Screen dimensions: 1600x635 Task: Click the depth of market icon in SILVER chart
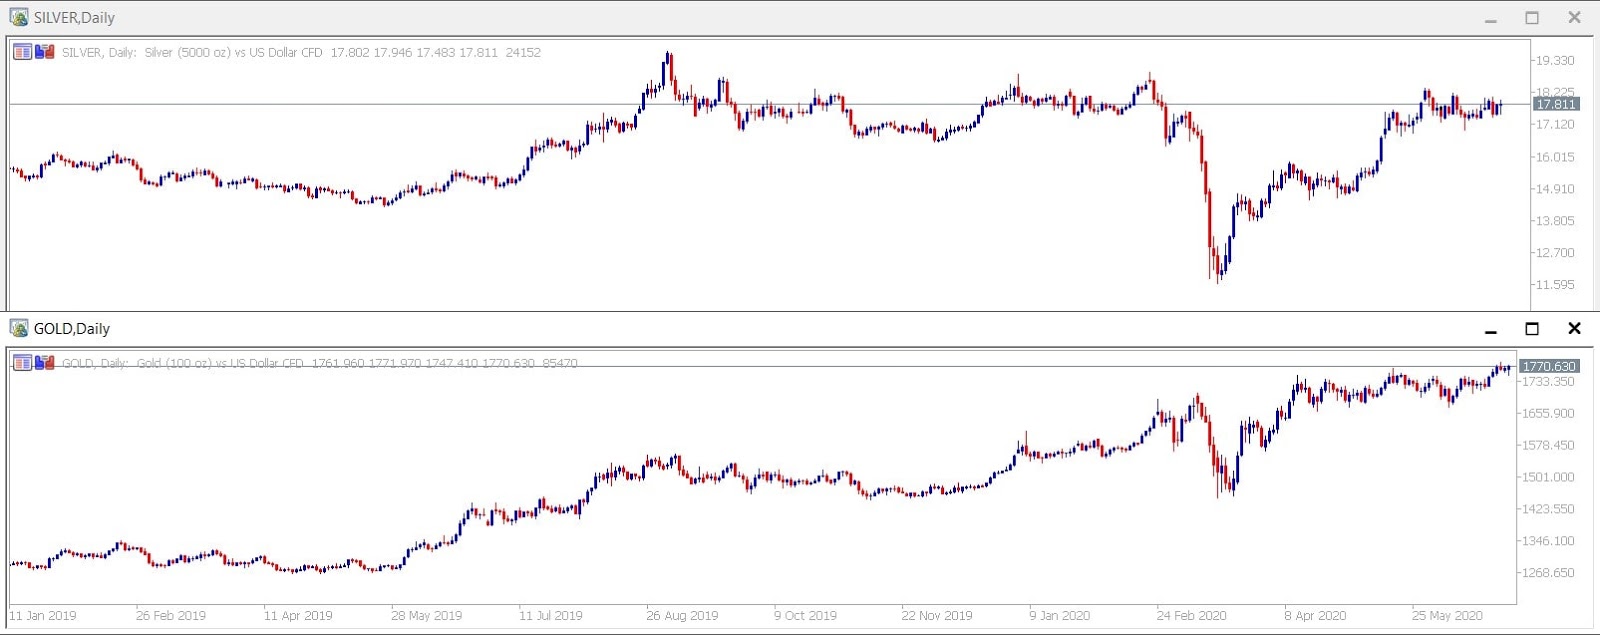[x=44, y=52]
